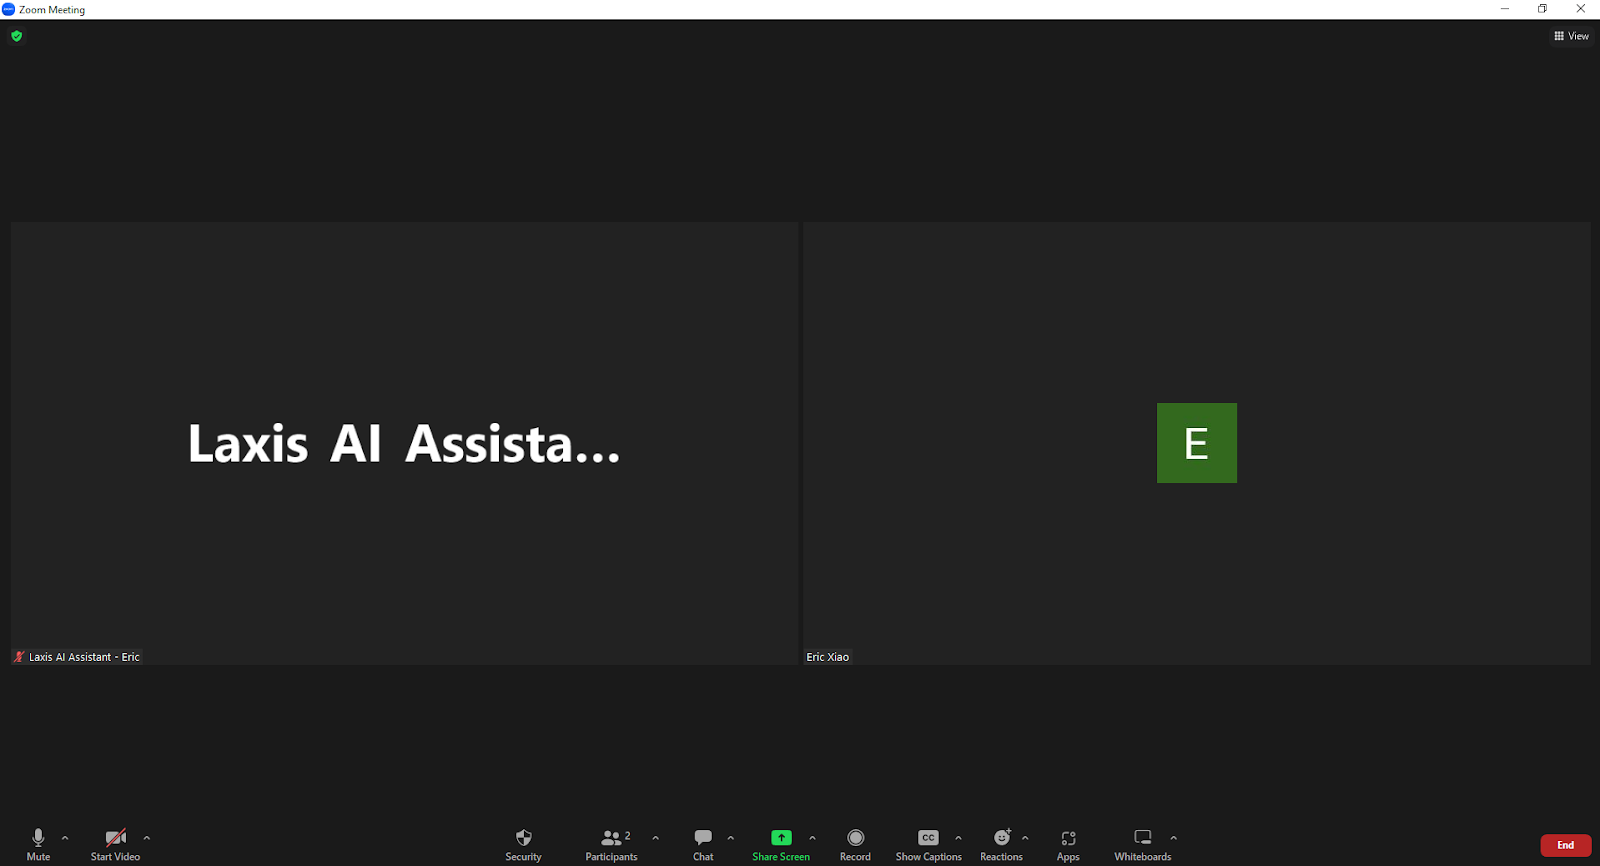The image size is (1600, 866).
Task: Expand caption options arrow
Action: (x=958, y=838)
